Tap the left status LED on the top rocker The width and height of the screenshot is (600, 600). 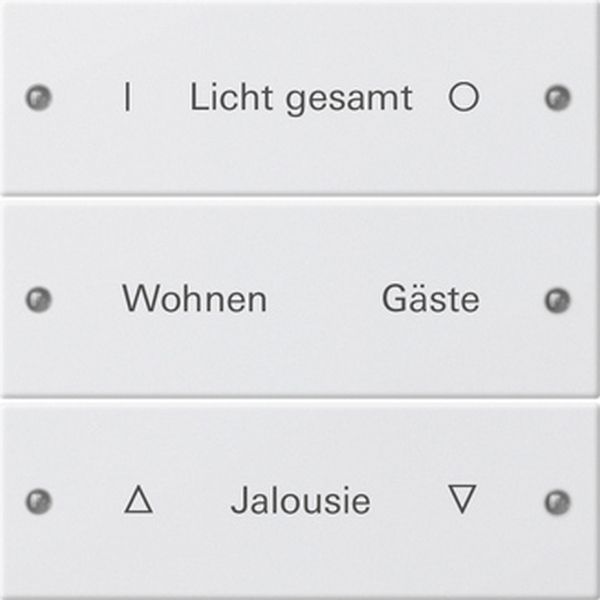[40, 98]
